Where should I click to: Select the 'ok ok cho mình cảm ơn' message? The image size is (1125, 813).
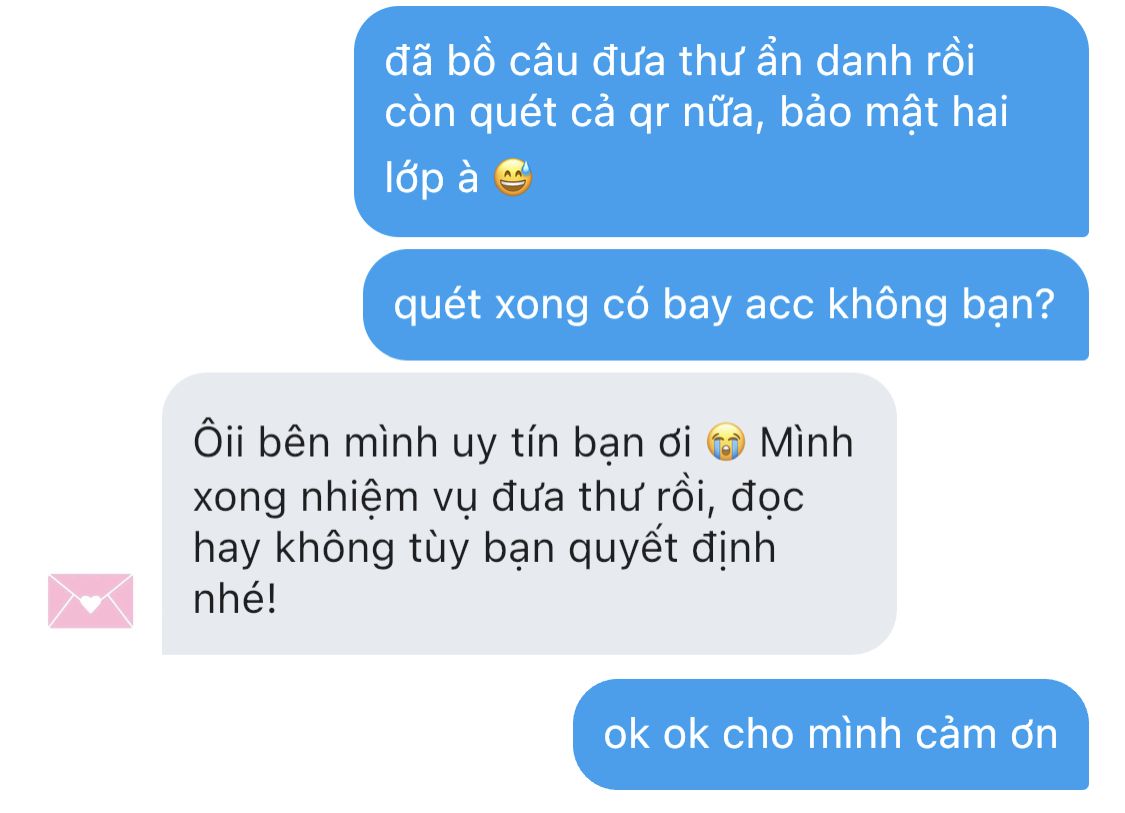pyautogui.click(x=831, y=734)
